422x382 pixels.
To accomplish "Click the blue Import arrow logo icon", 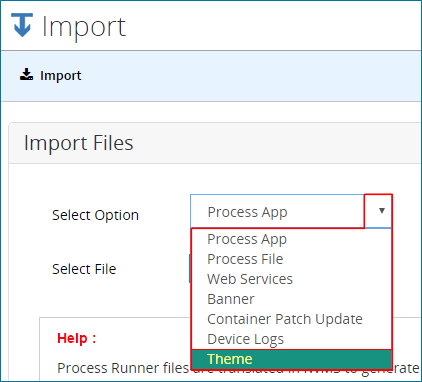I will pos(22,25).
